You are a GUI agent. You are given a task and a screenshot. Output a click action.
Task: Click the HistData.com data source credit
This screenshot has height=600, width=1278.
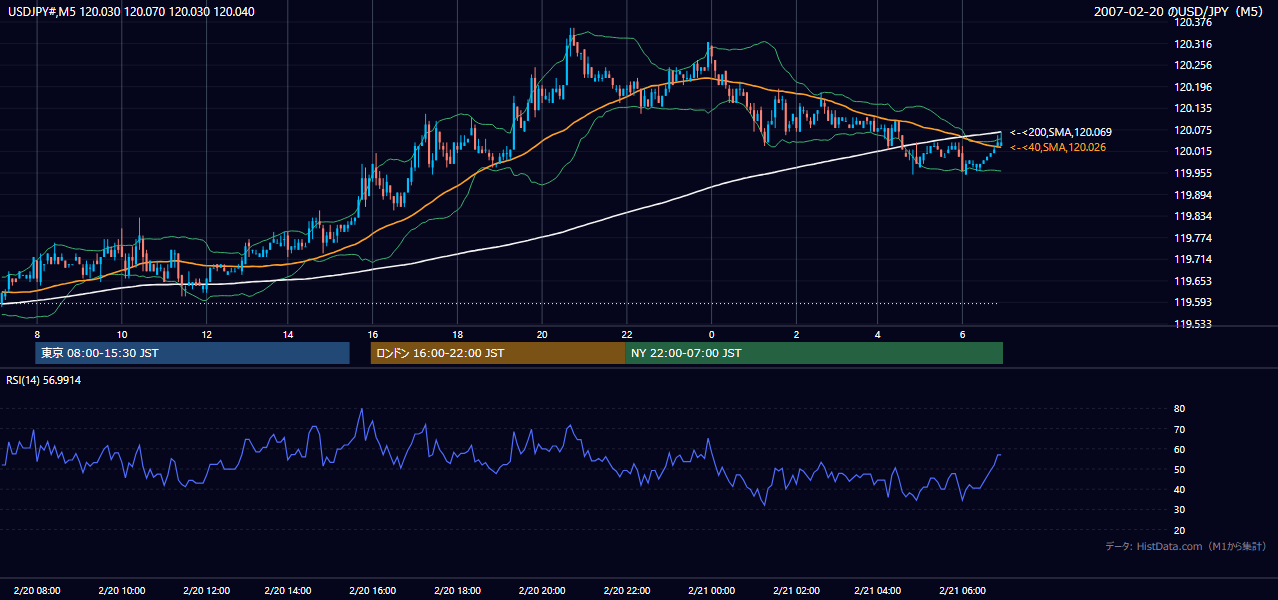click(x=1184, y=546)
